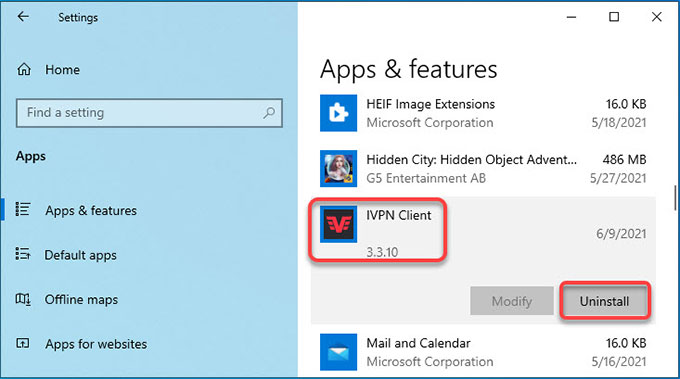Open Default apps section
Viewport: 680px width, 379px height.
[81, 255]
